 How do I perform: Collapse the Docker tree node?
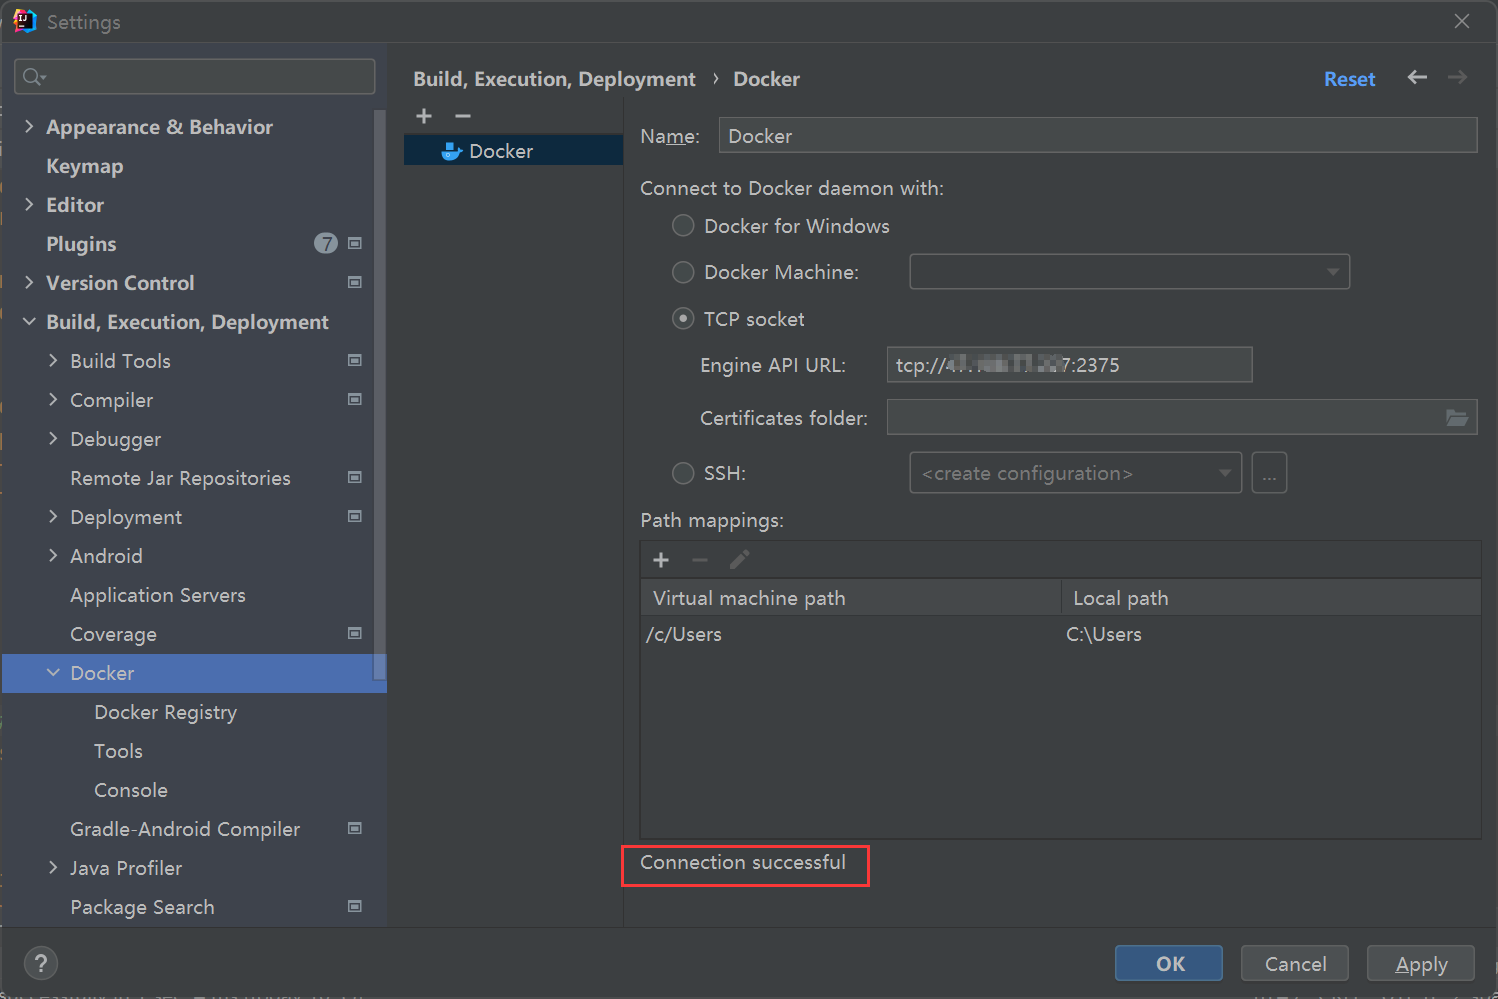tap(53, 672)
